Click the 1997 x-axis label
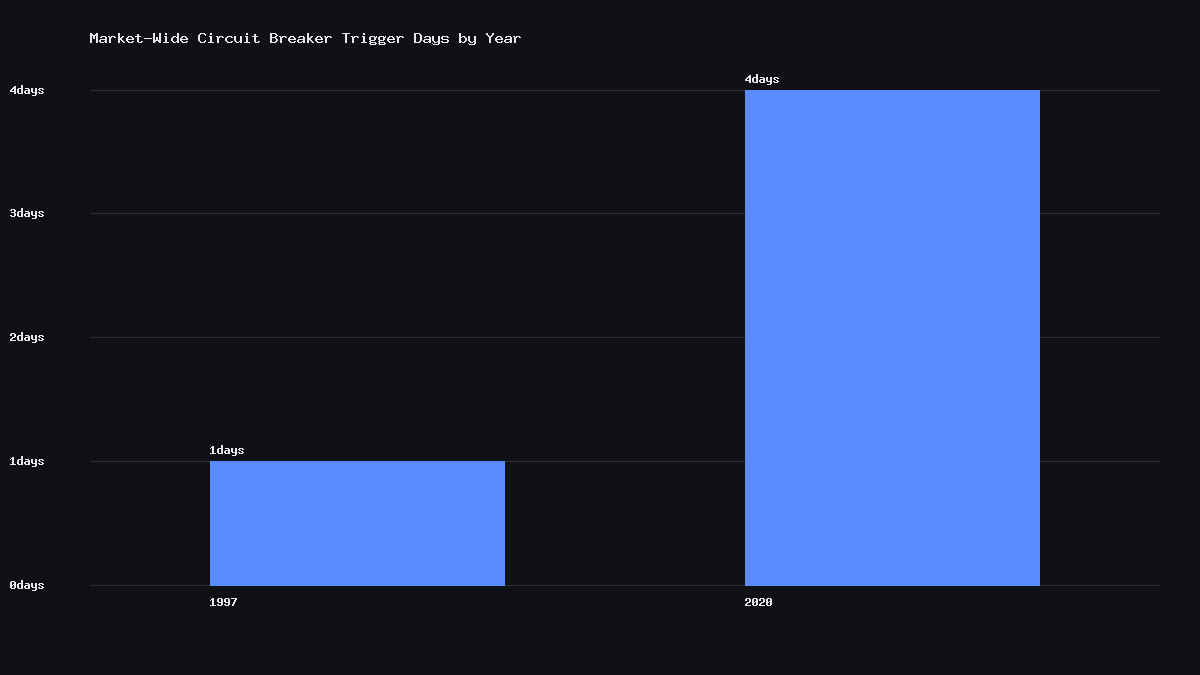Image resolution: width=1200 pixels, height=675 pixels. (x=223, y=603)
